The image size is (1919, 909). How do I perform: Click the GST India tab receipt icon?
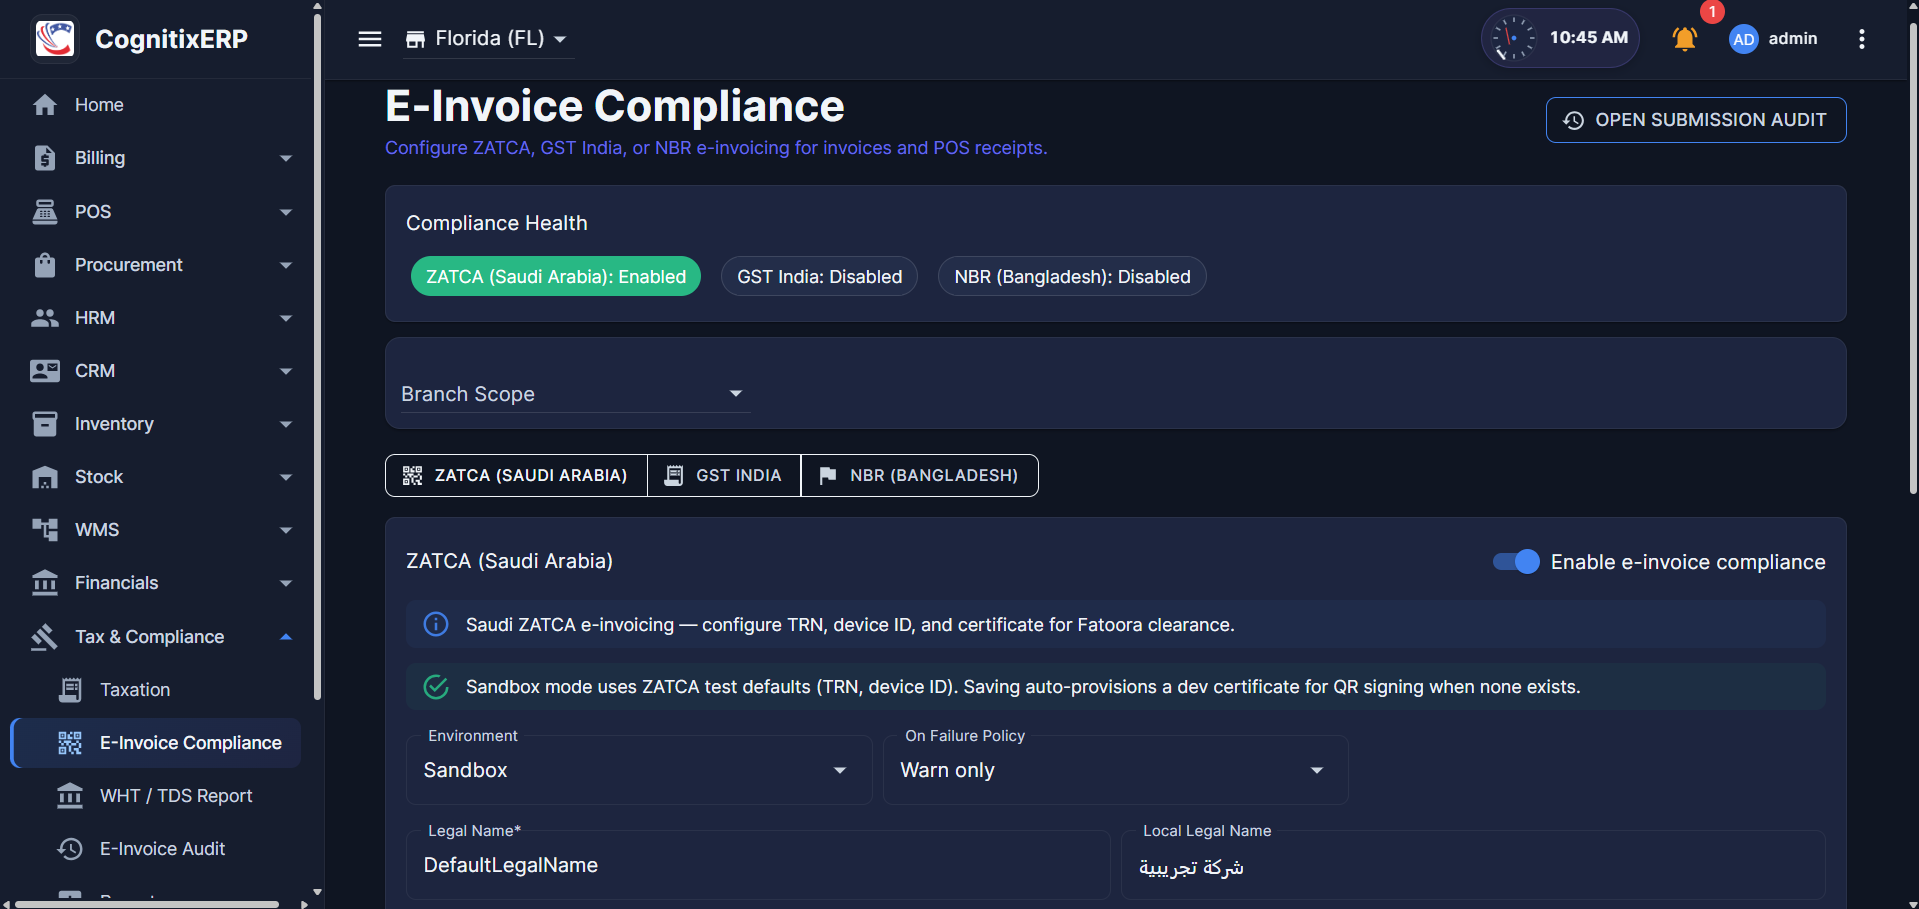pyautogui.click(x=674, y=475)
